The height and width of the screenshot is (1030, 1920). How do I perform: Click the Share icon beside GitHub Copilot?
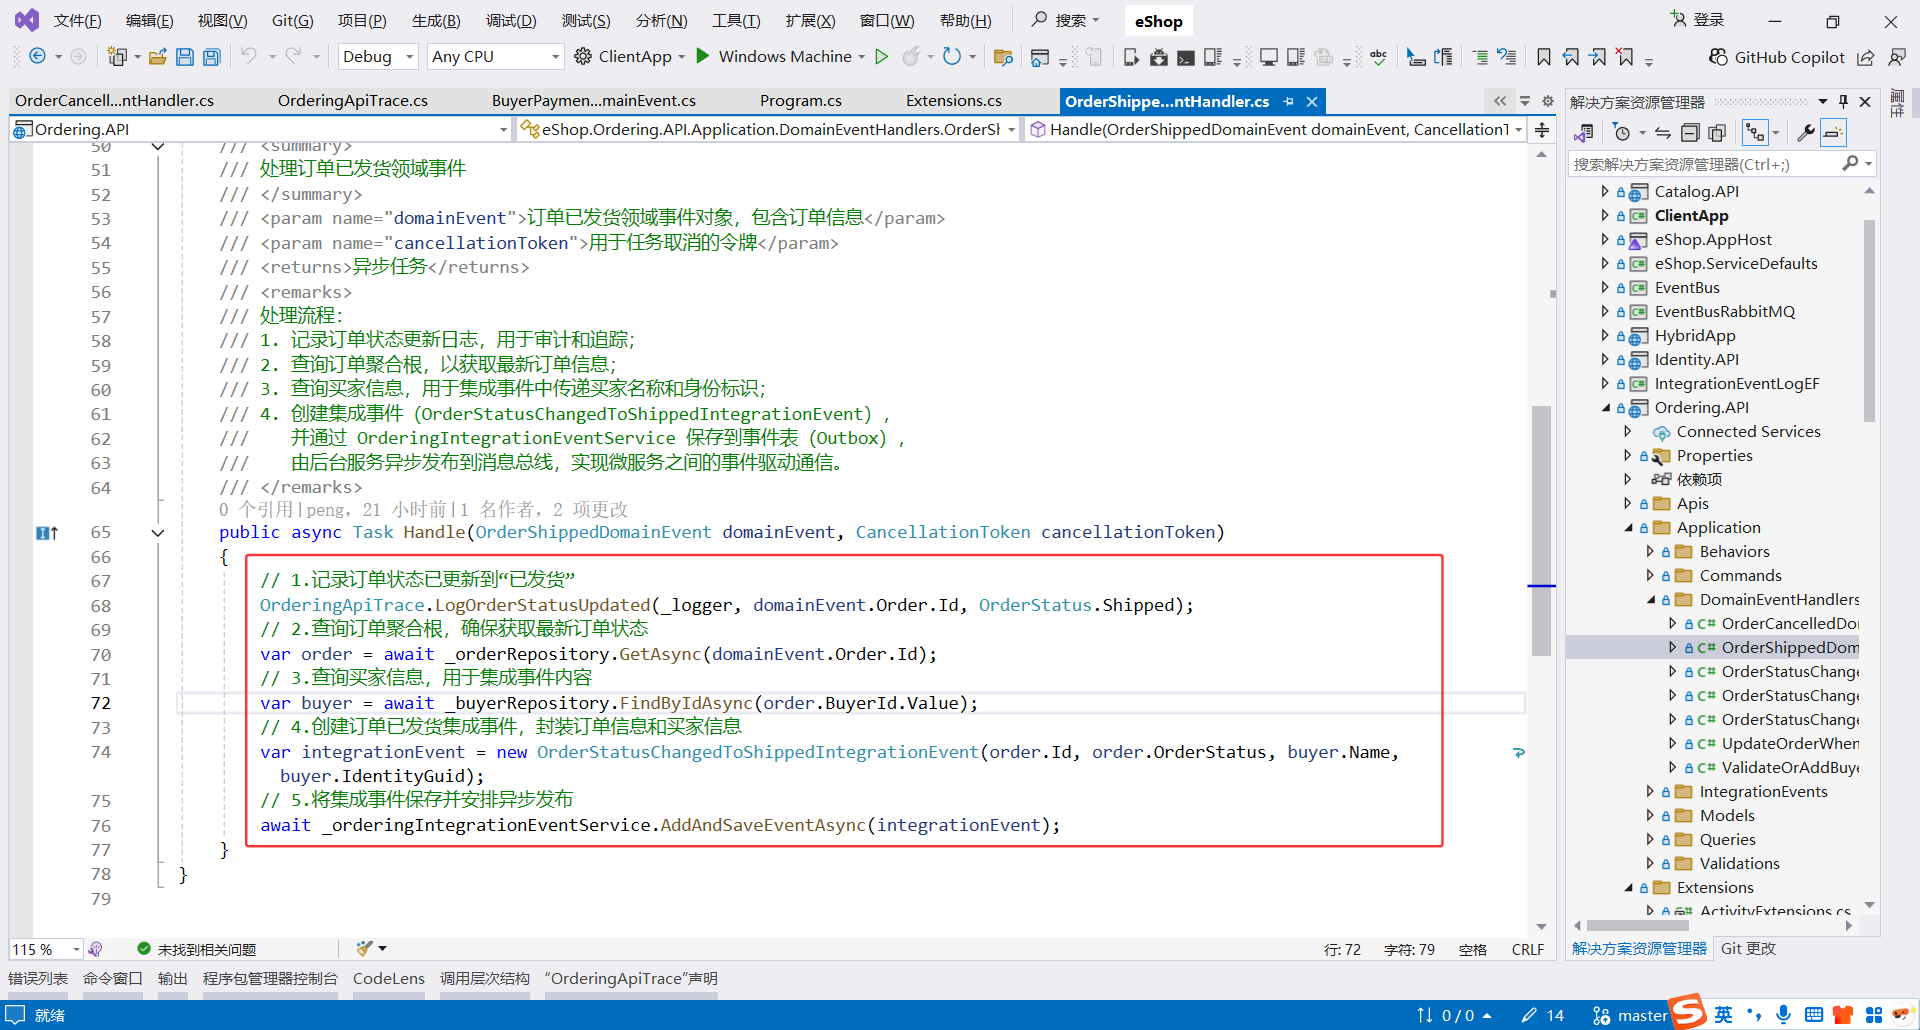pos(1866,57)
